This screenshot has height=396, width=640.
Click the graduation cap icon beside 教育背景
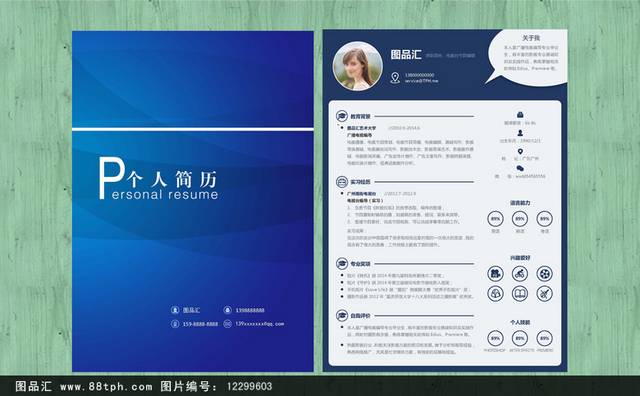[342, 116]
